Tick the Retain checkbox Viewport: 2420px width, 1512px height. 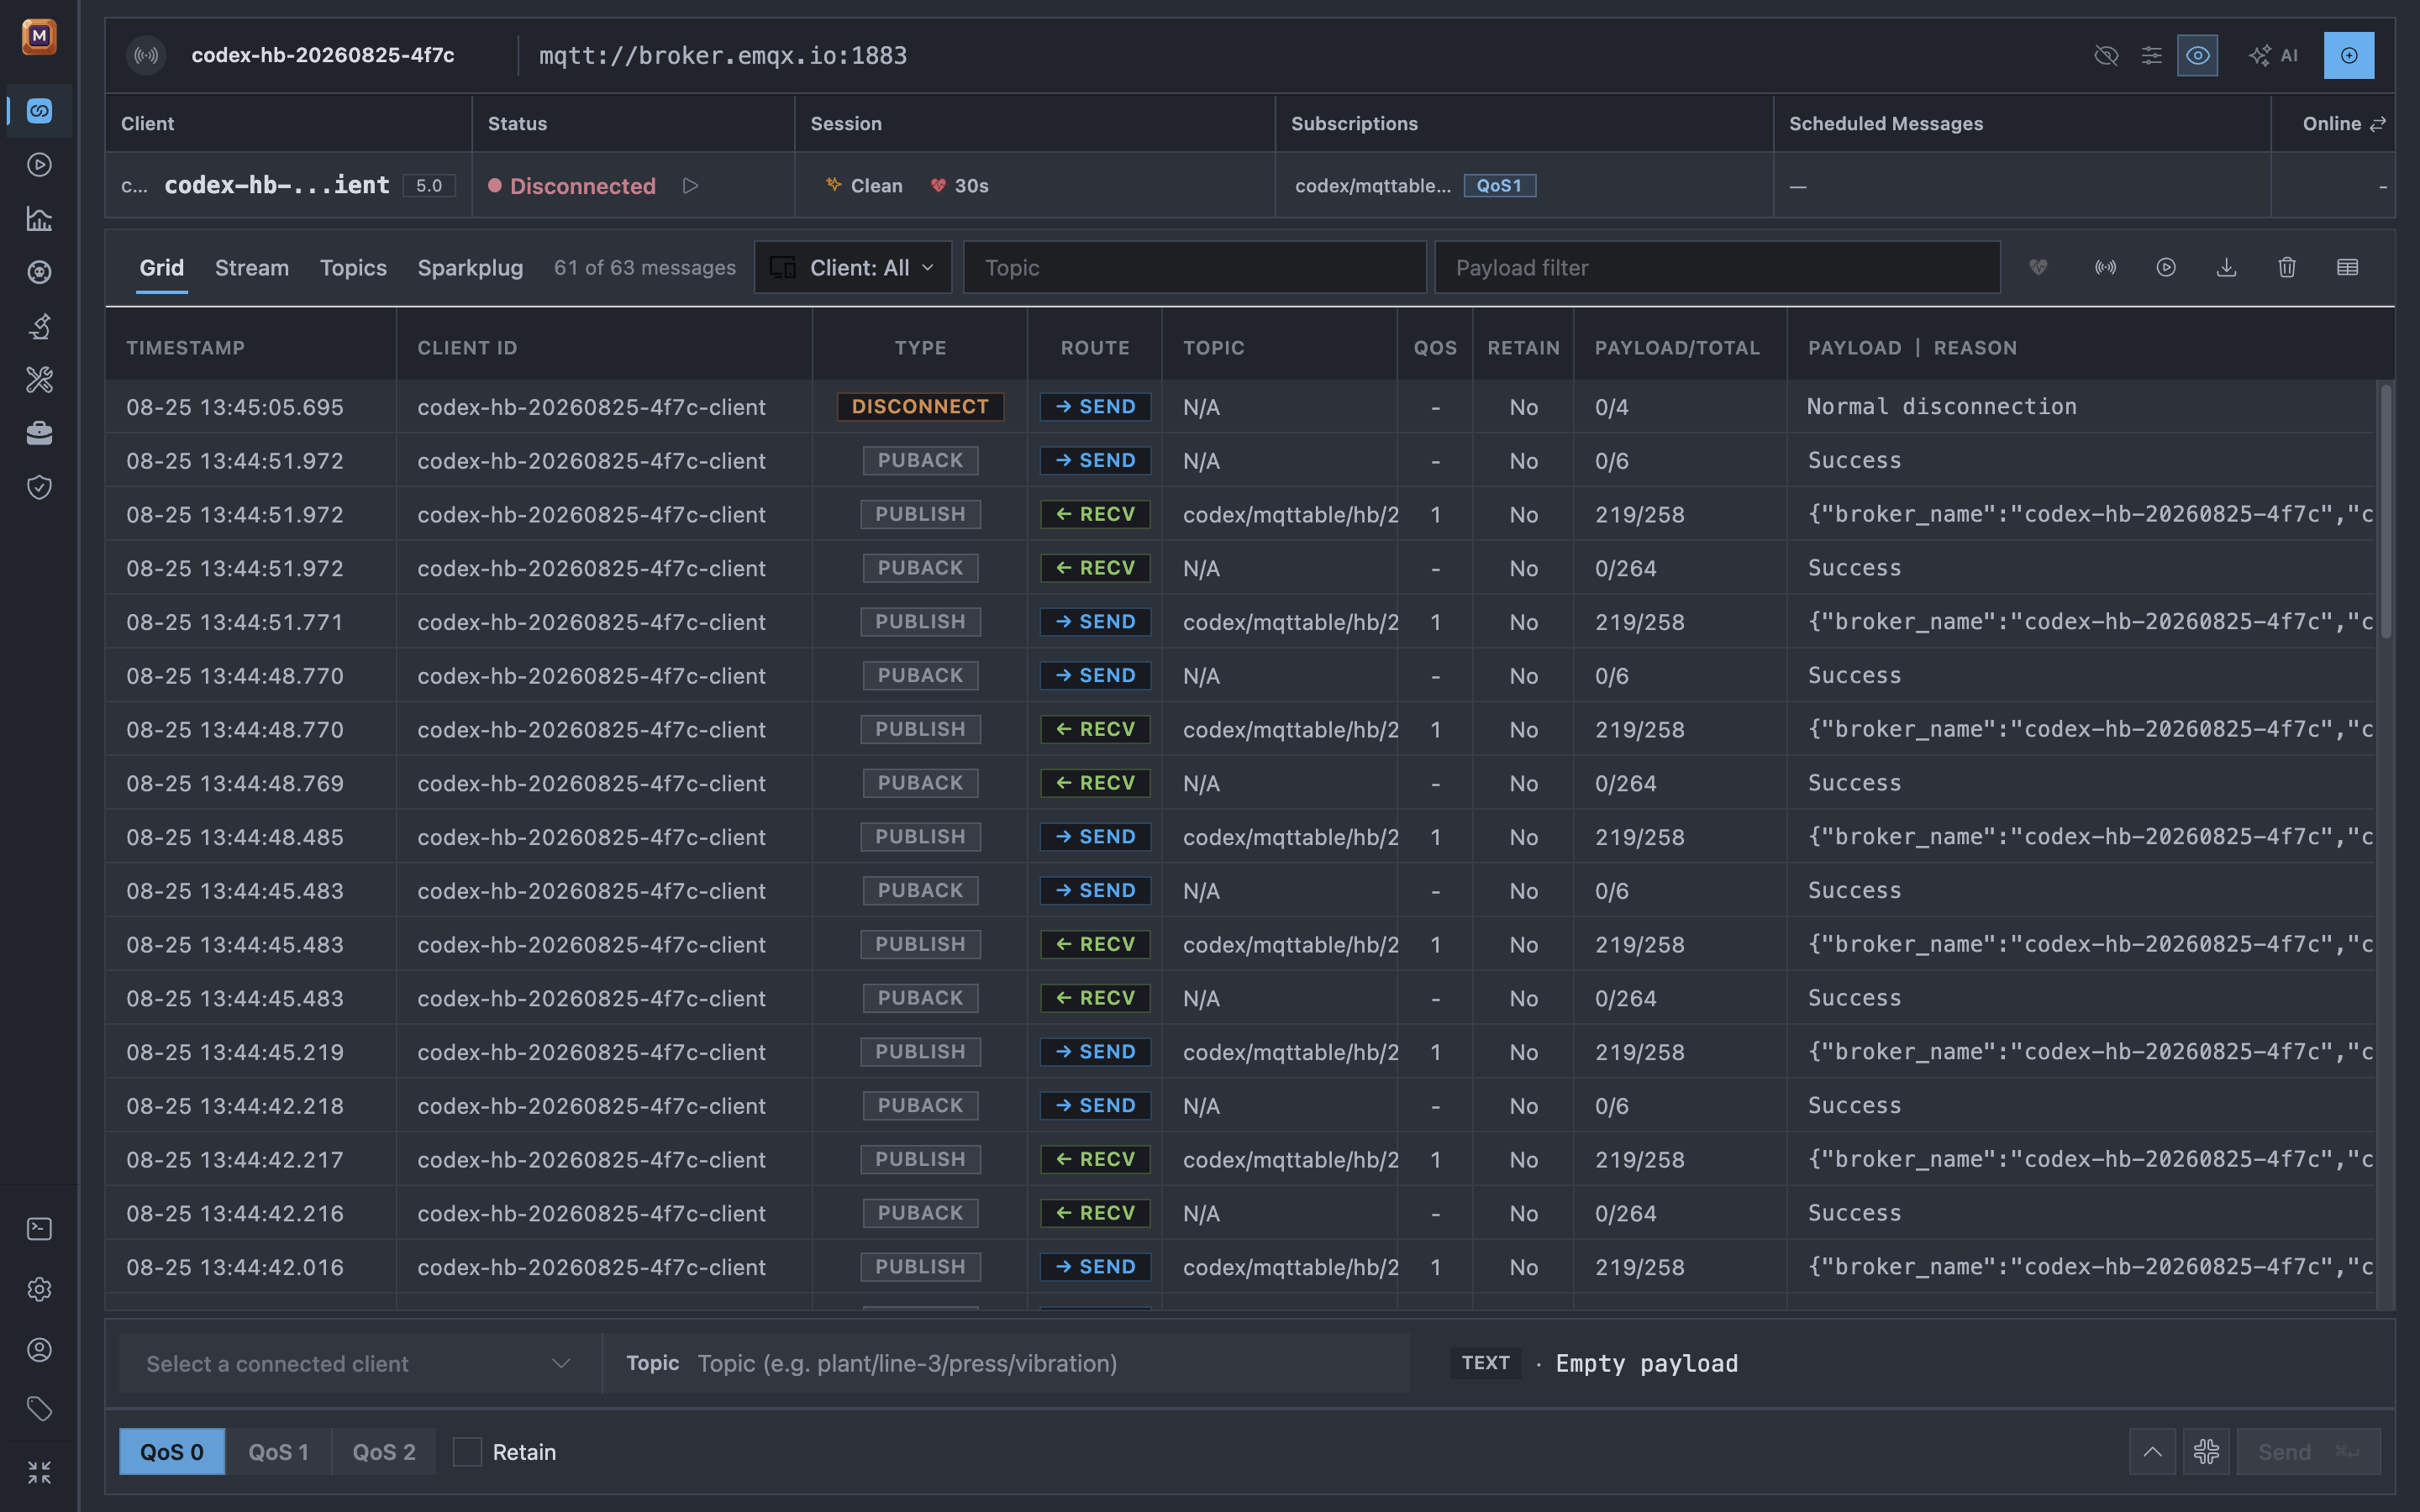[467, 1452]
